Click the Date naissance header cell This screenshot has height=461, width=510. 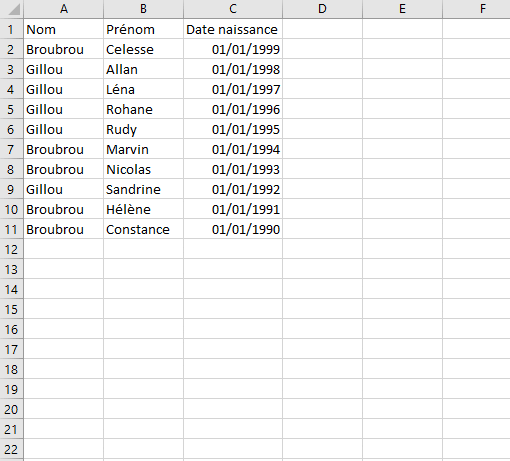[233, 29]
